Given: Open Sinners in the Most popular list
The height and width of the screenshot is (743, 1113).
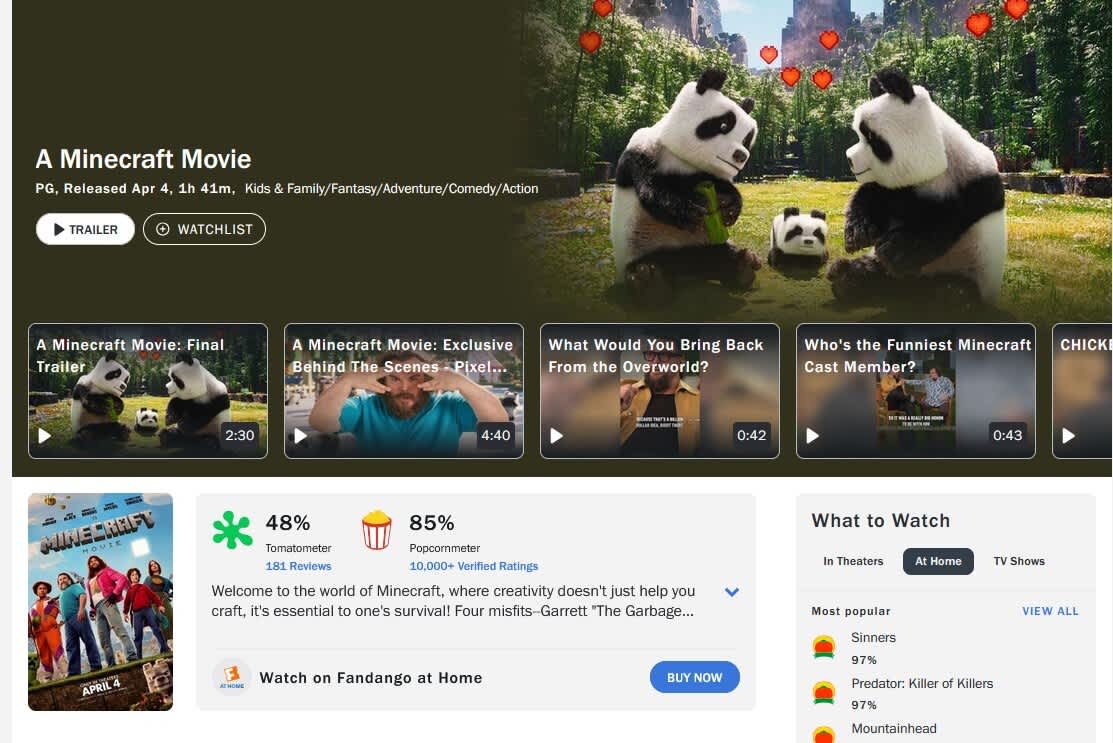Looking at the screenshot, I should coord(873,638).
